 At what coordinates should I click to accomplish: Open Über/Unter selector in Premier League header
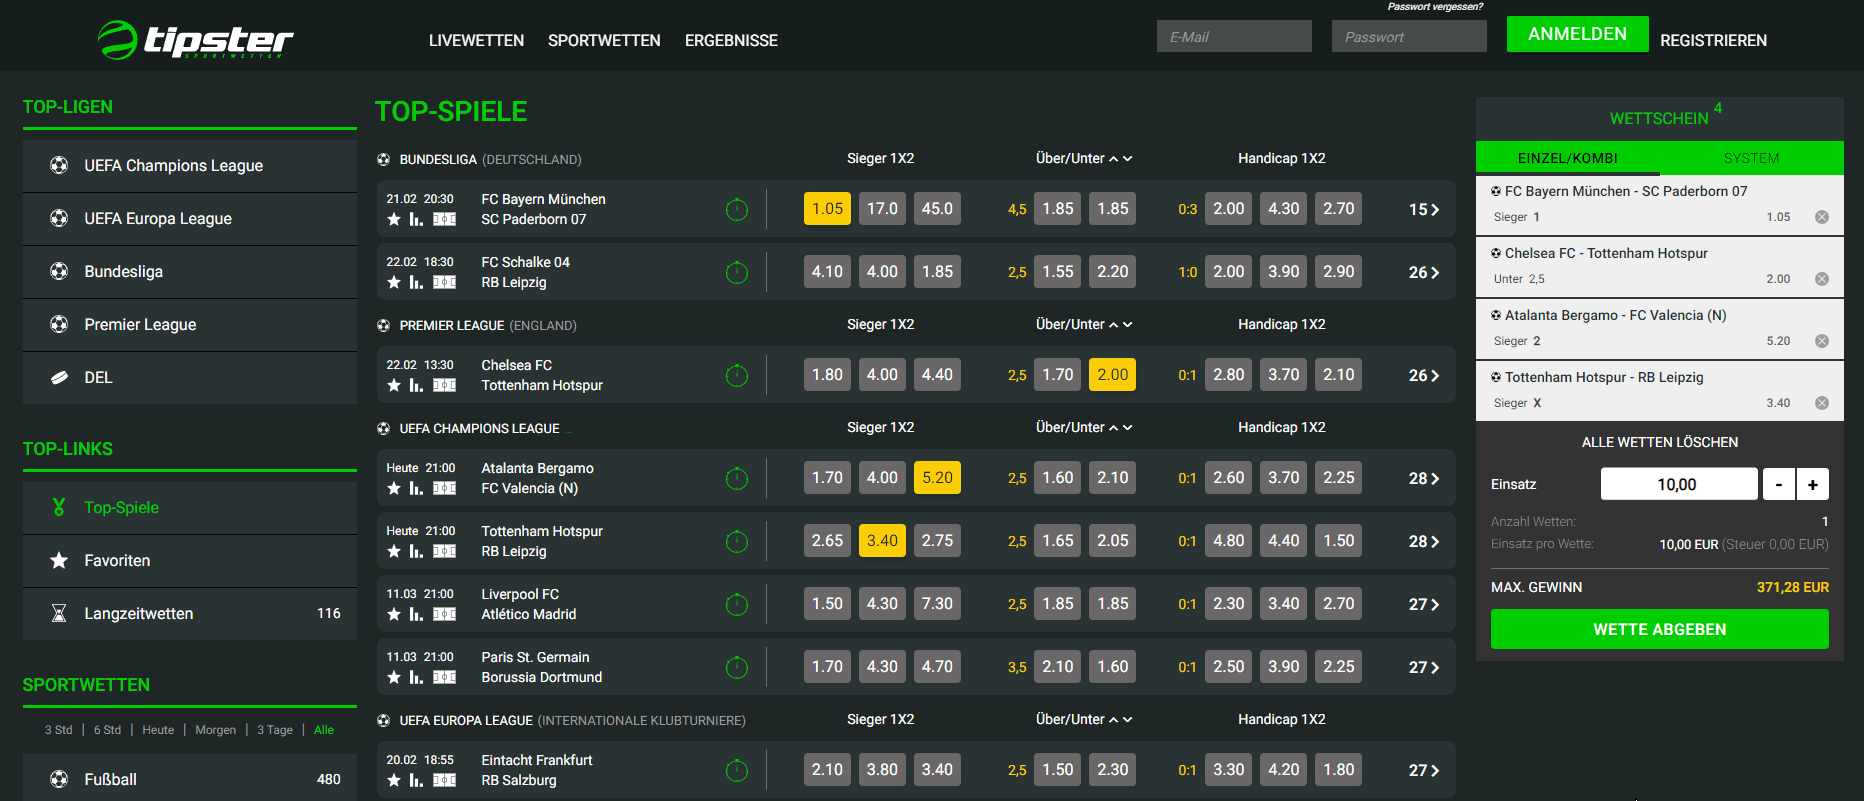[x=1084, y=324]
